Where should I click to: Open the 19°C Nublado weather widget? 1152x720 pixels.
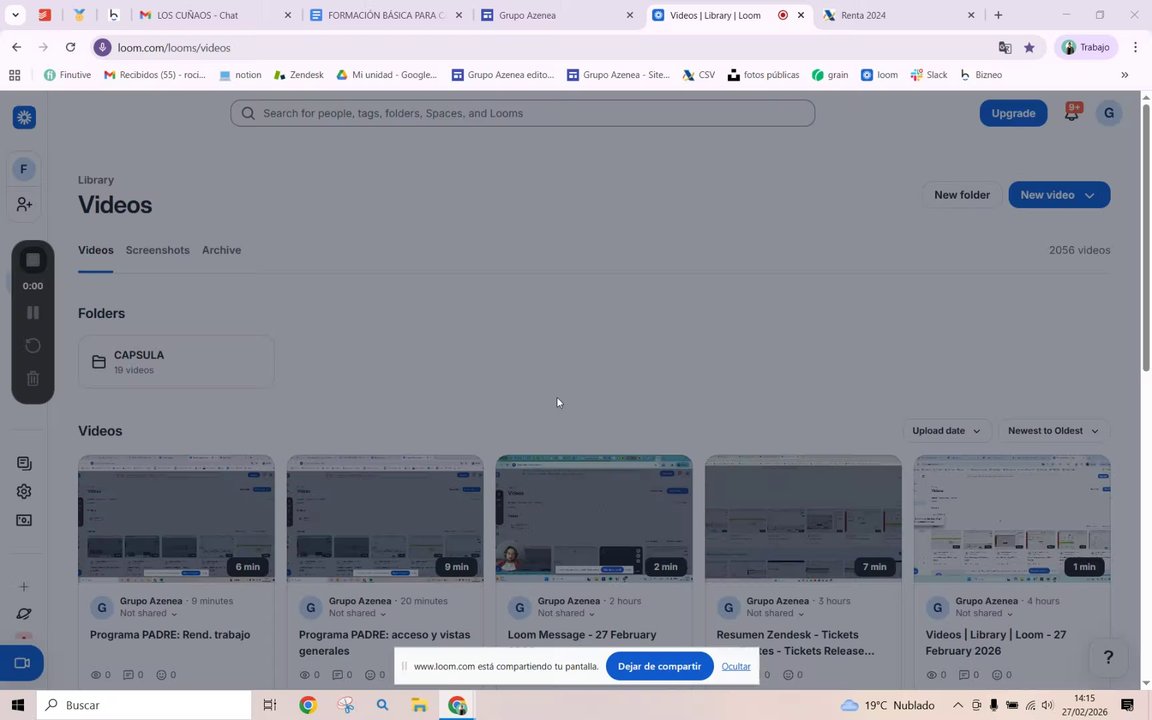point(888,705)
